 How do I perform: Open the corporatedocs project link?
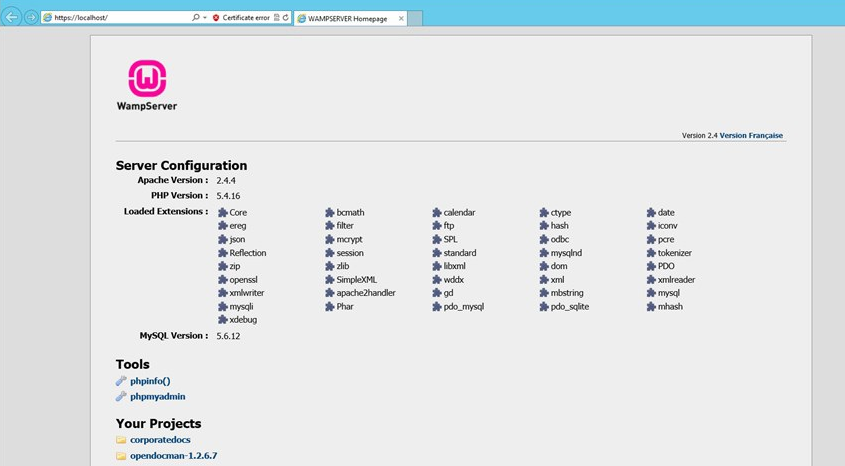[160, 440]
